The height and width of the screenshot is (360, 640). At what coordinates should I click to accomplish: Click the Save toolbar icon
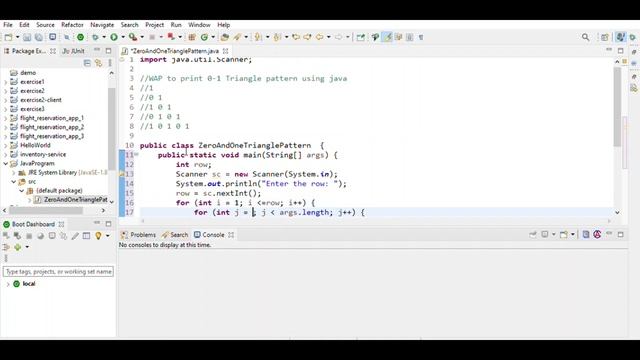coord(27,37)
